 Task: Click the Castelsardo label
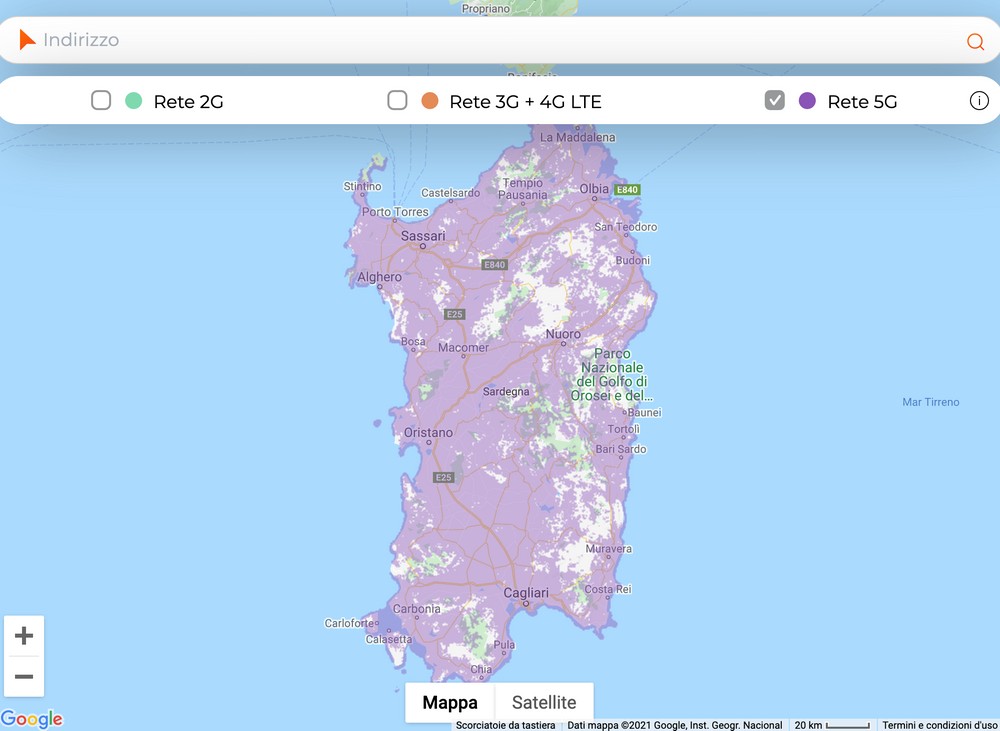450,193
